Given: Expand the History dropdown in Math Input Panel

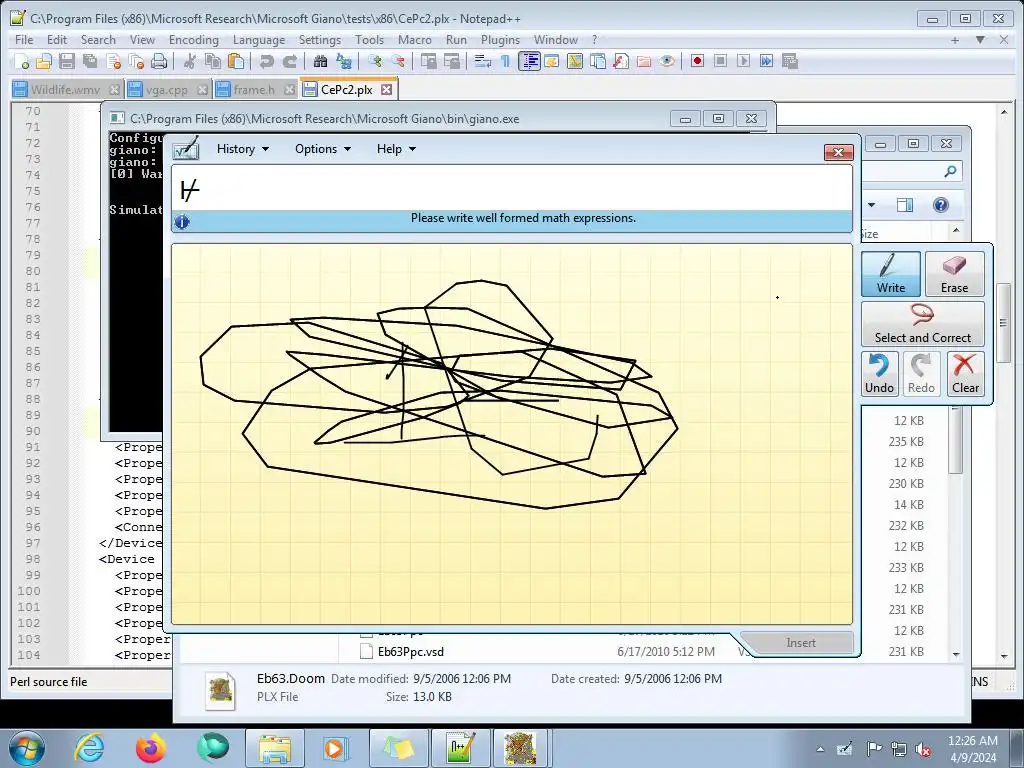Looking at the screenshot, I should point(243,149).
